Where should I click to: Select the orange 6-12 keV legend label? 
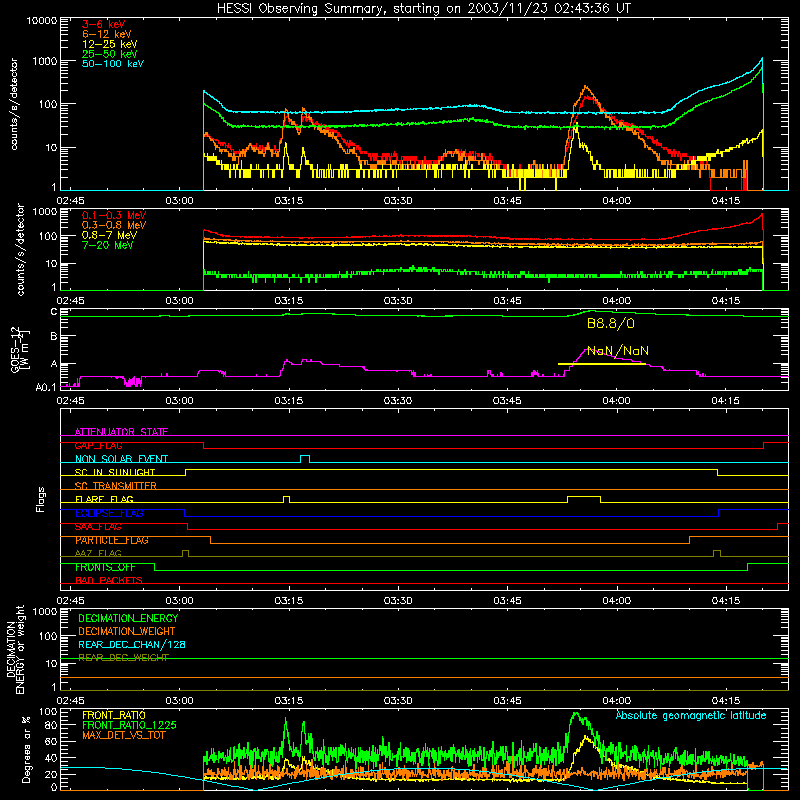pos(107,34)
